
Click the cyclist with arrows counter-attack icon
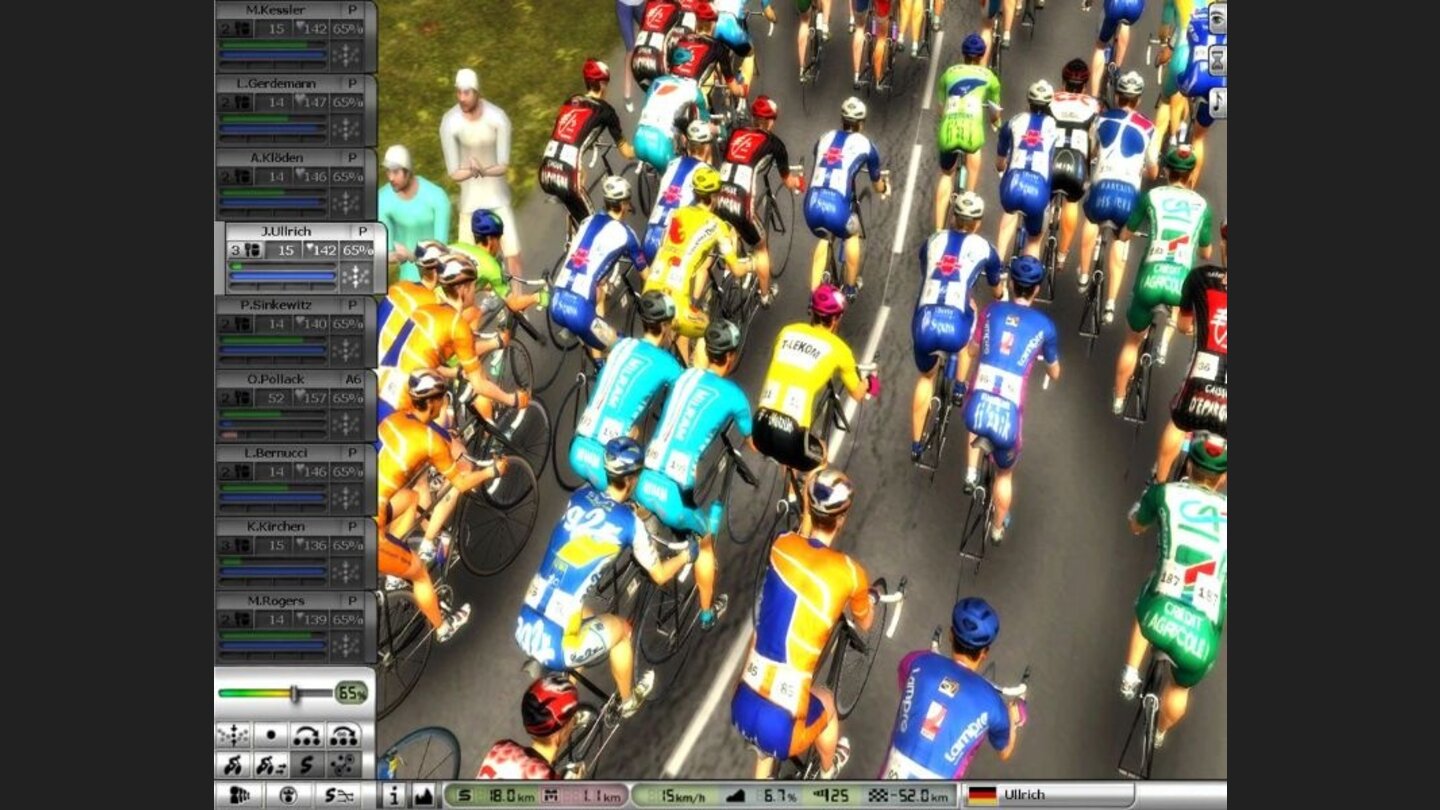click(x=270, y=765)
